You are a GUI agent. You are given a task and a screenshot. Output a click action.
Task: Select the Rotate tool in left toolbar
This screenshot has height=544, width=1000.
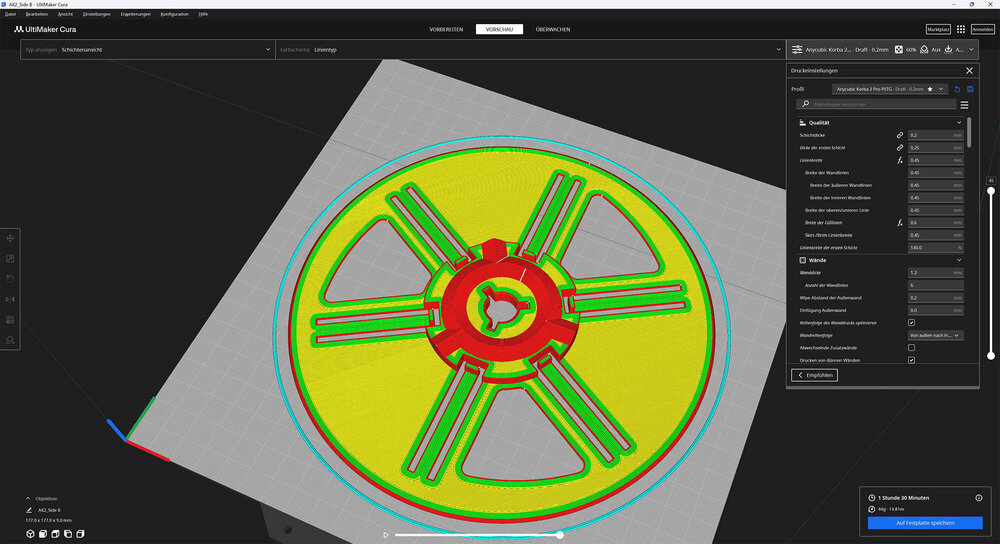pos(10,279)
